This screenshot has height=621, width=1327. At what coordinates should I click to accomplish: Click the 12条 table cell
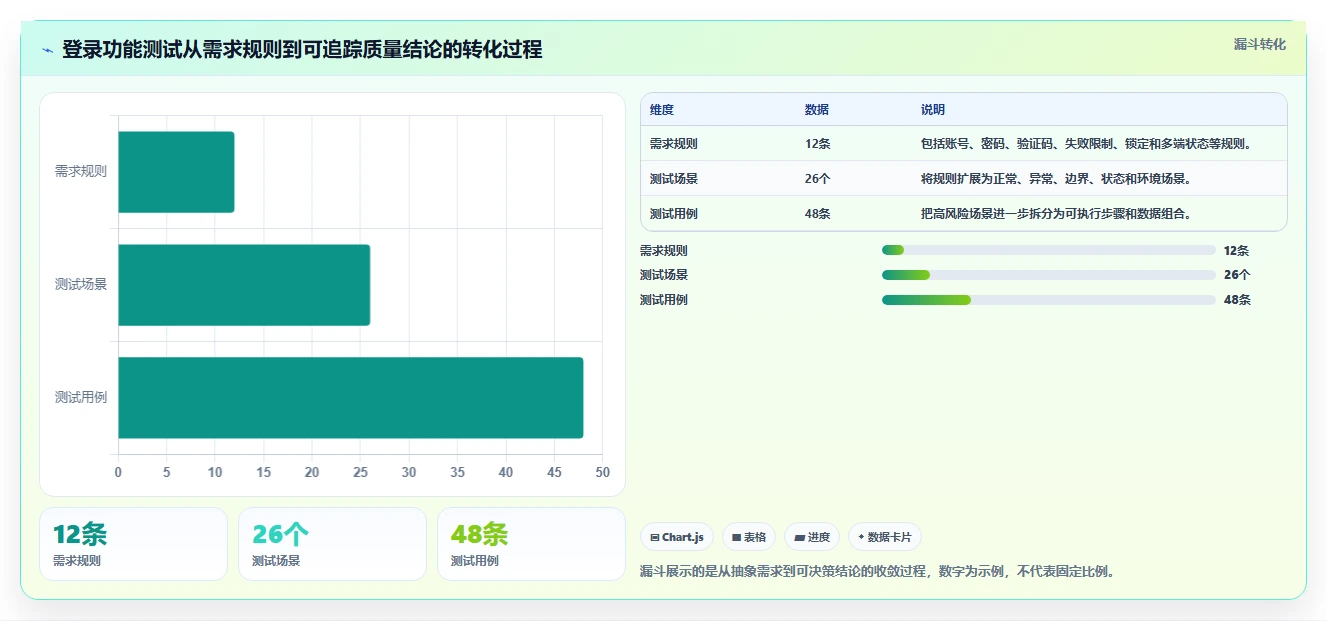(x=818, y=144)
